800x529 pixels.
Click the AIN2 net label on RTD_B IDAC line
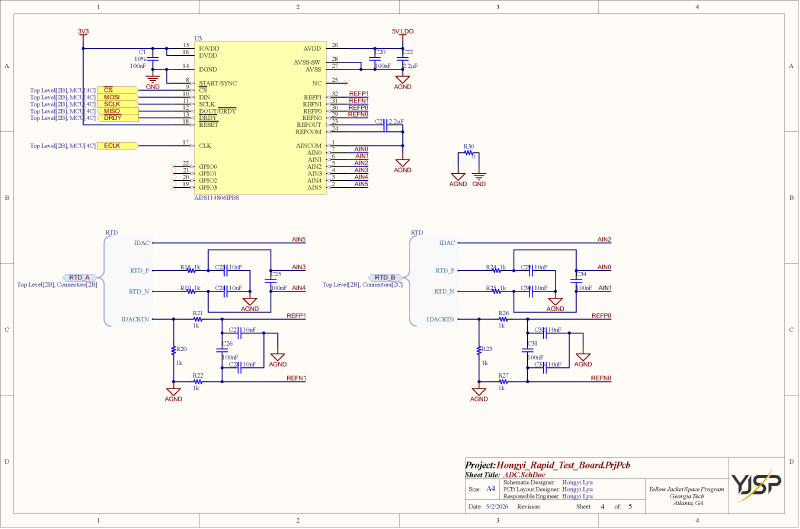click(x=604, y=239)
